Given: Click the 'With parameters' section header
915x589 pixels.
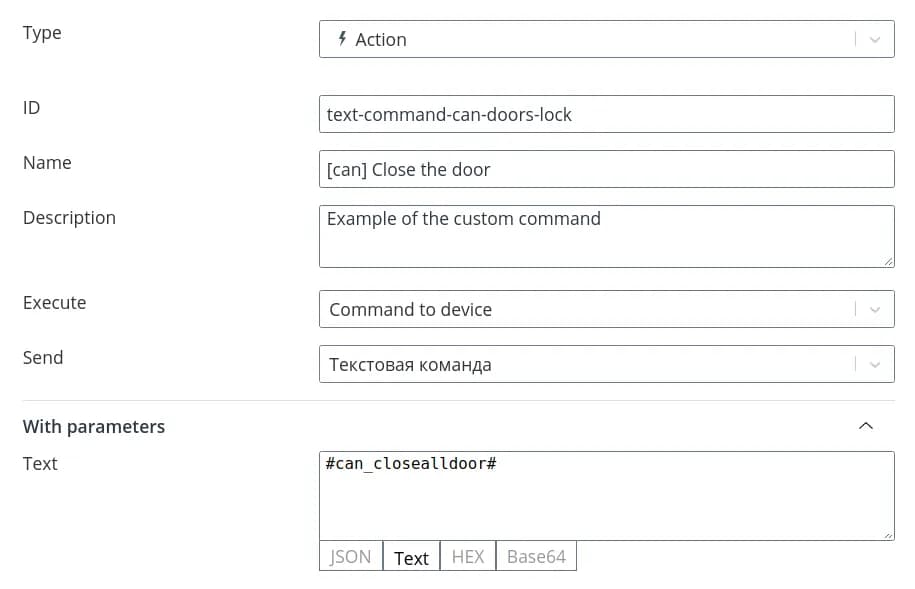Looking at the screenshot, I should point(94,427).
